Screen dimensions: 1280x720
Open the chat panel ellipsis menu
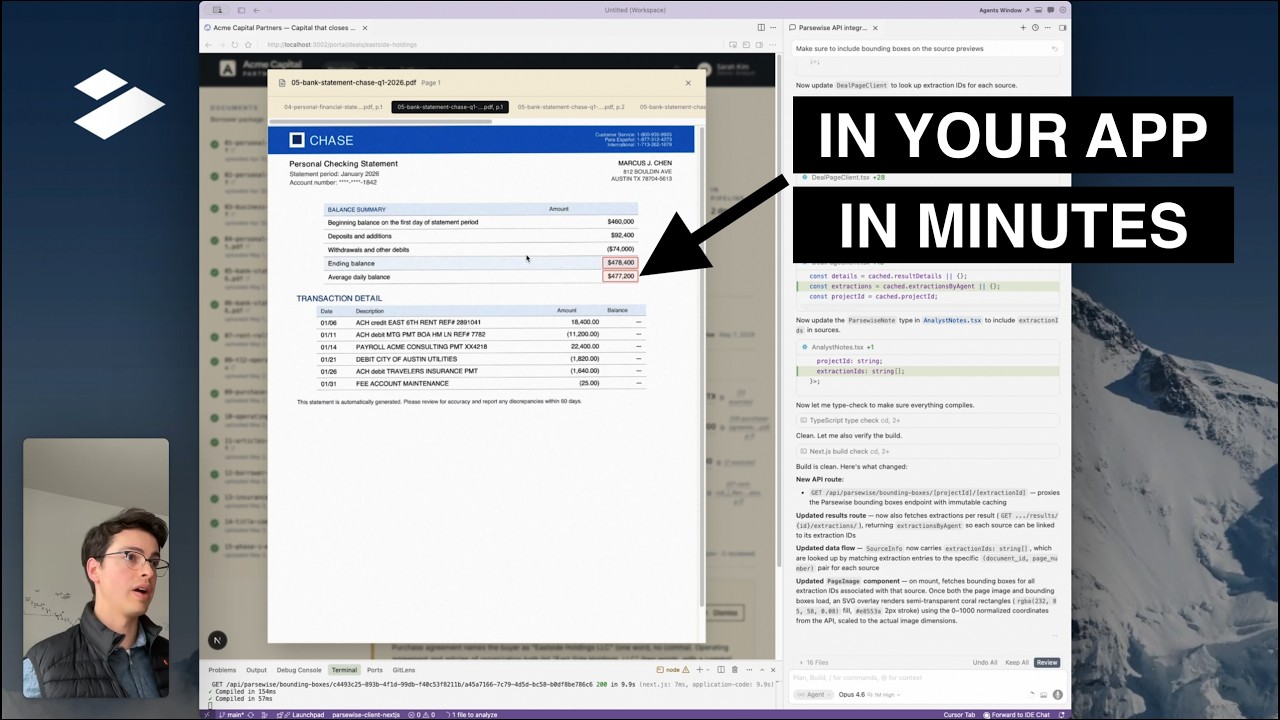point(1047,28)
